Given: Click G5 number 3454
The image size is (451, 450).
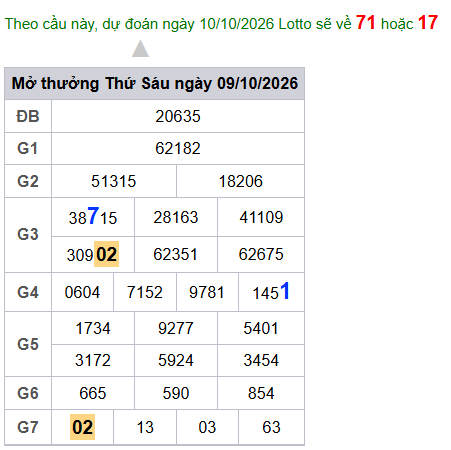Looking at the screenshot, I should click(261, 360).
